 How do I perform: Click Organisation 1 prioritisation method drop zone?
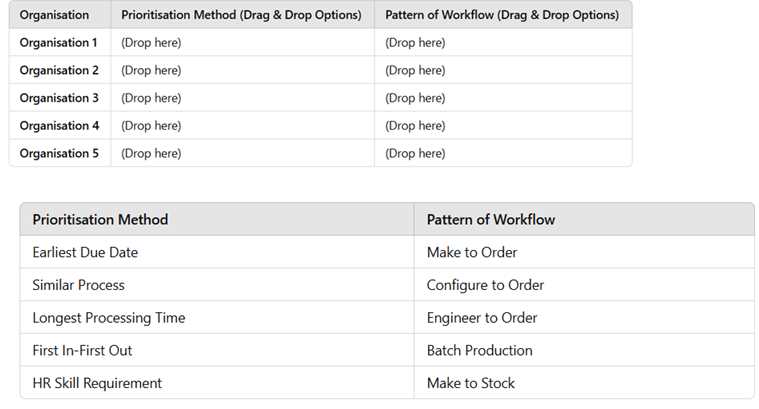151,43
